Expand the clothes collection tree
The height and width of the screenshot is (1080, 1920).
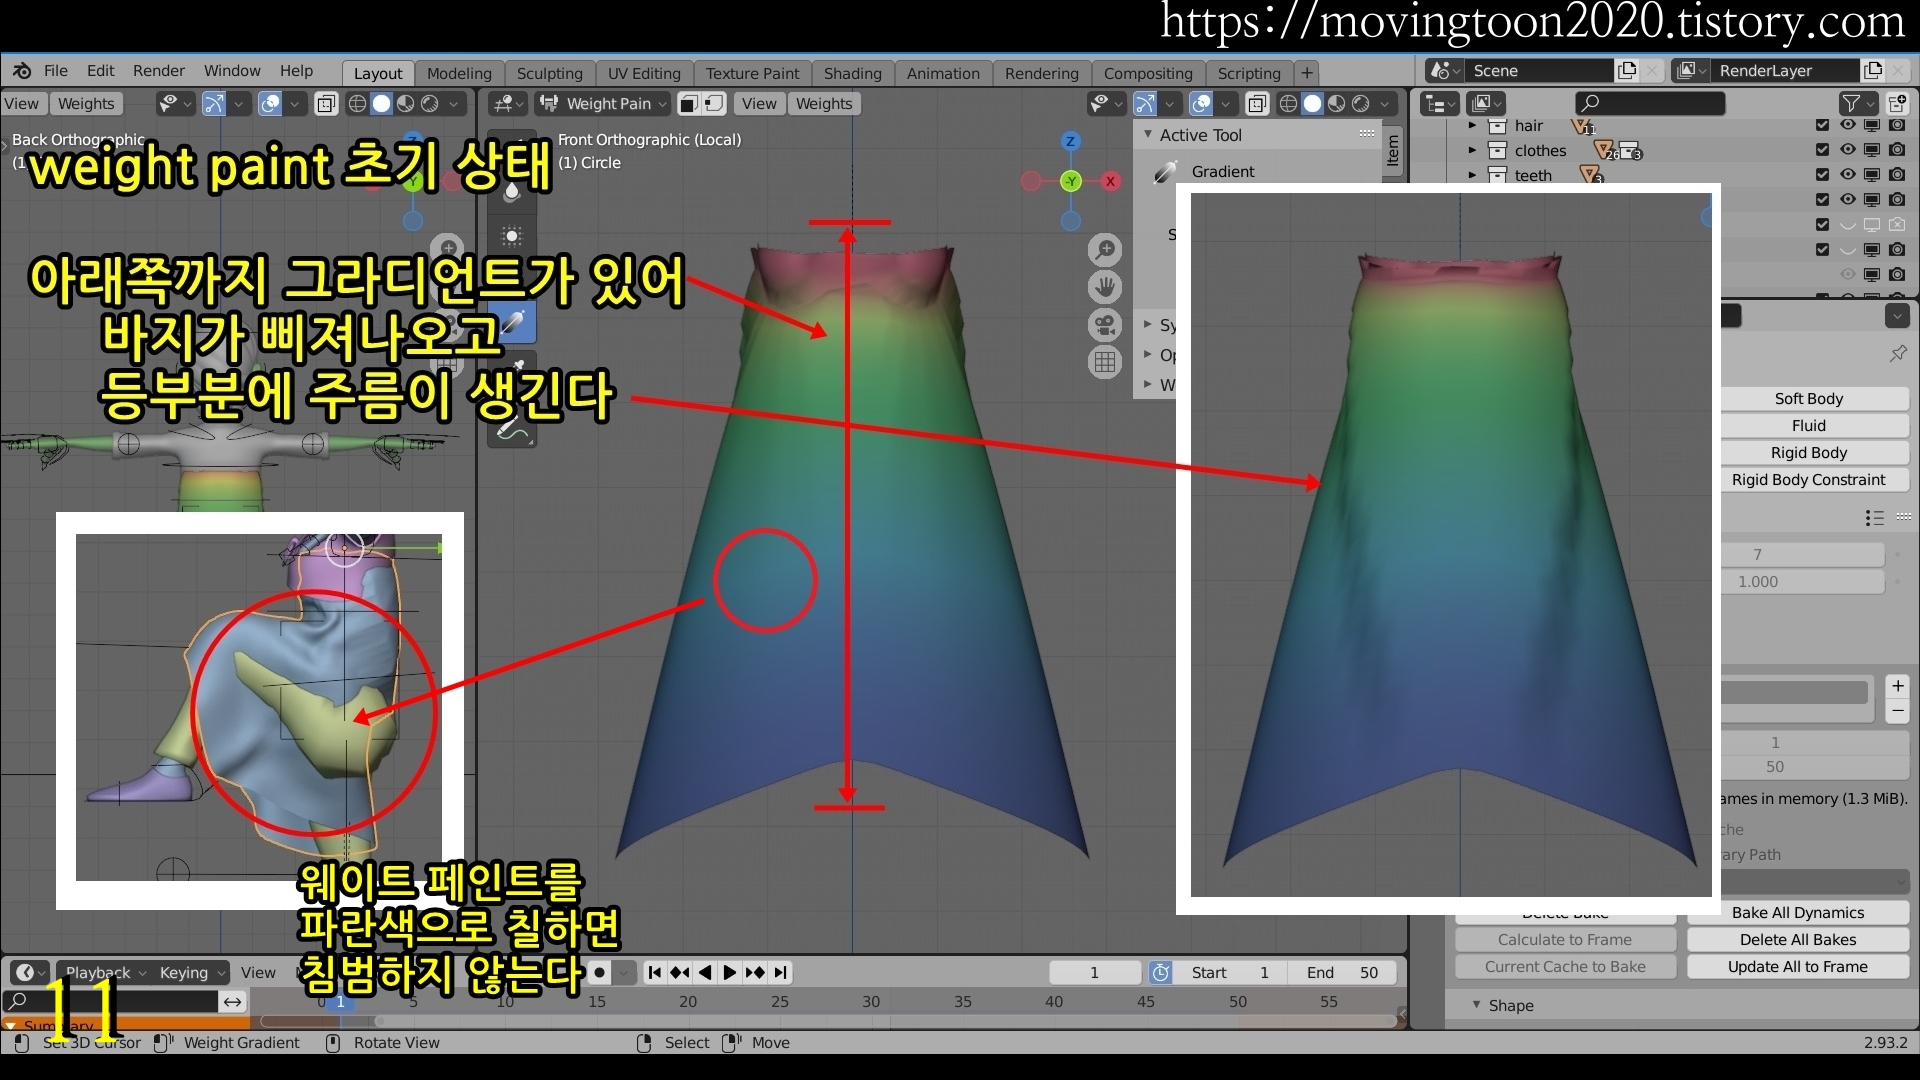[1472, 150]
